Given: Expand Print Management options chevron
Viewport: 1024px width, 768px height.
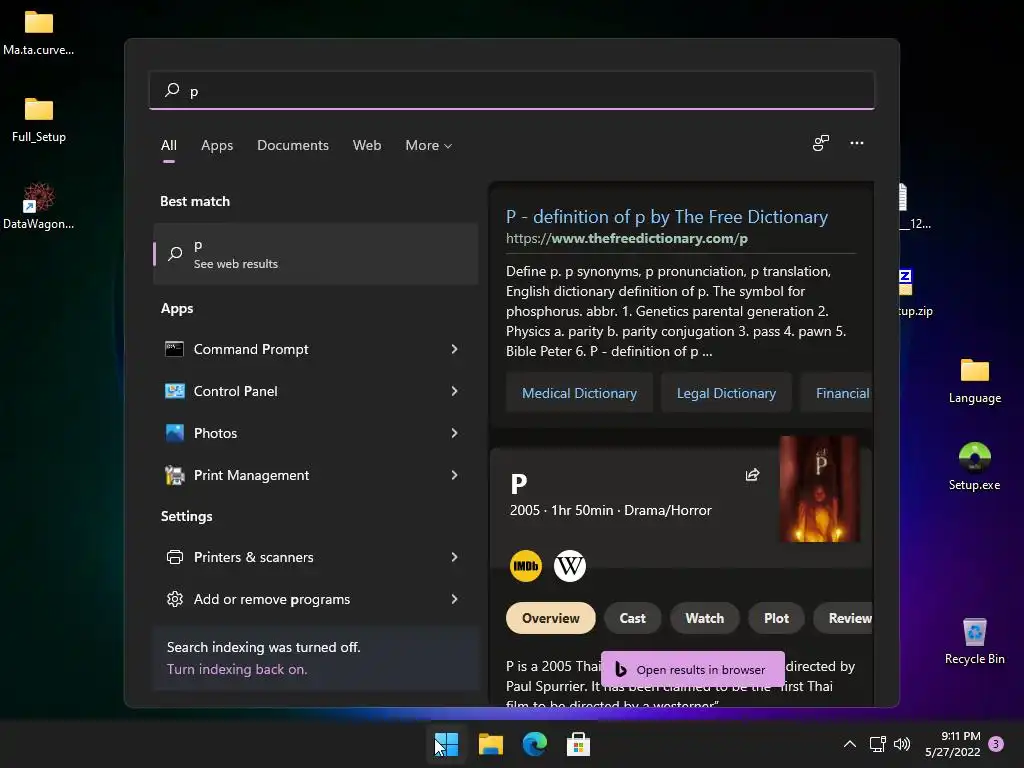Looking at the screenshot, I should pyautogui.click(x=455, y=475).
